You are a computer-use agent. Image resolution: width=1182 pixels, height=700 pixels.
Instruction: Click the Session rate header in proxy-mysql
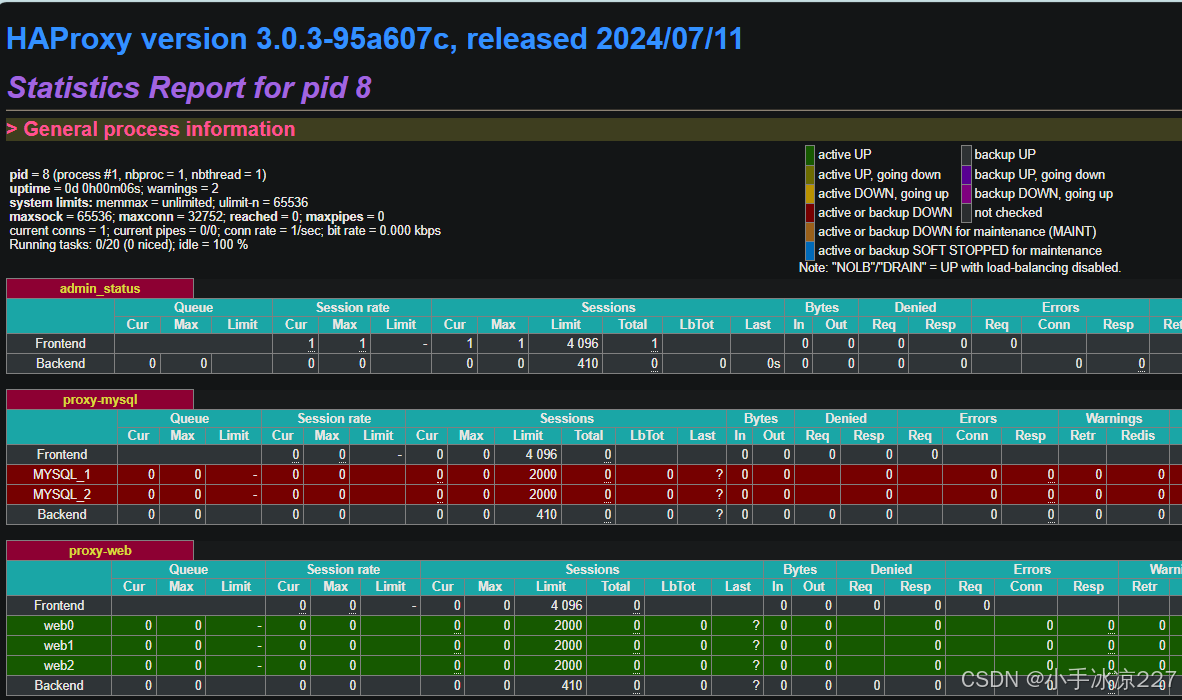pyautogui.click(x=334, y=418)
